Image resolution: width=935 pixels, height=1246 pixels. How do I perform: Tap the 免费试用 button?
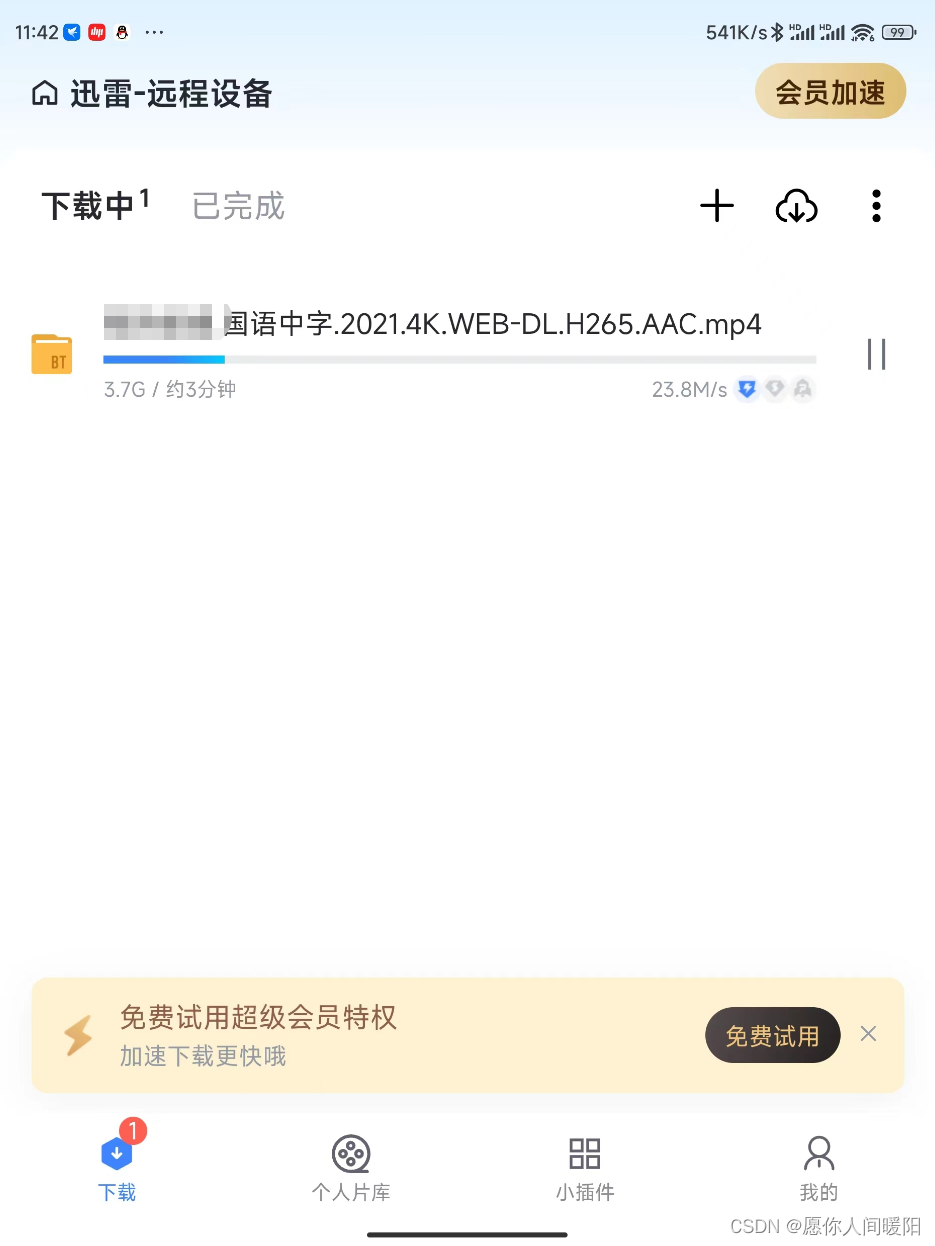[773, 1035]
